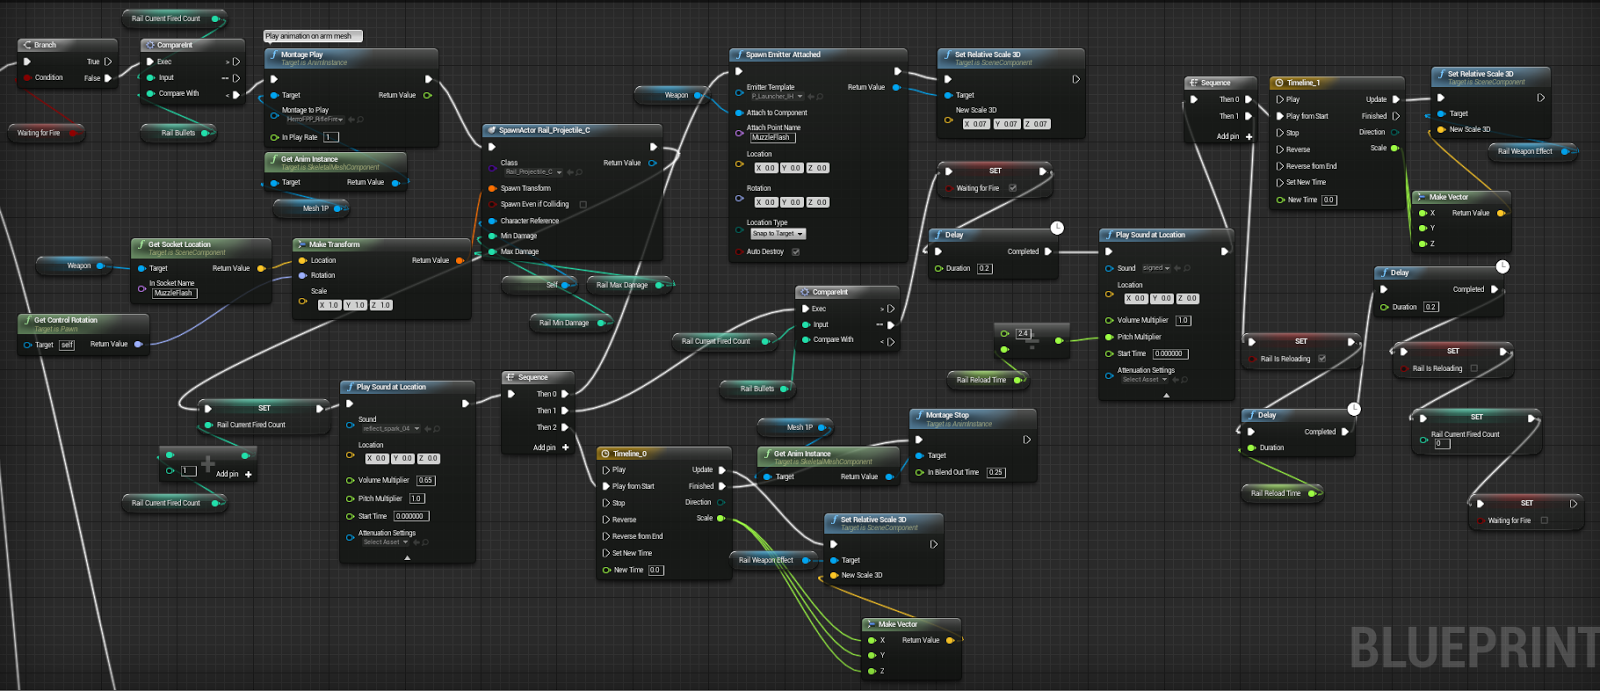Click the Timeline_1 node clock icon

click(x=1279, y=83)
